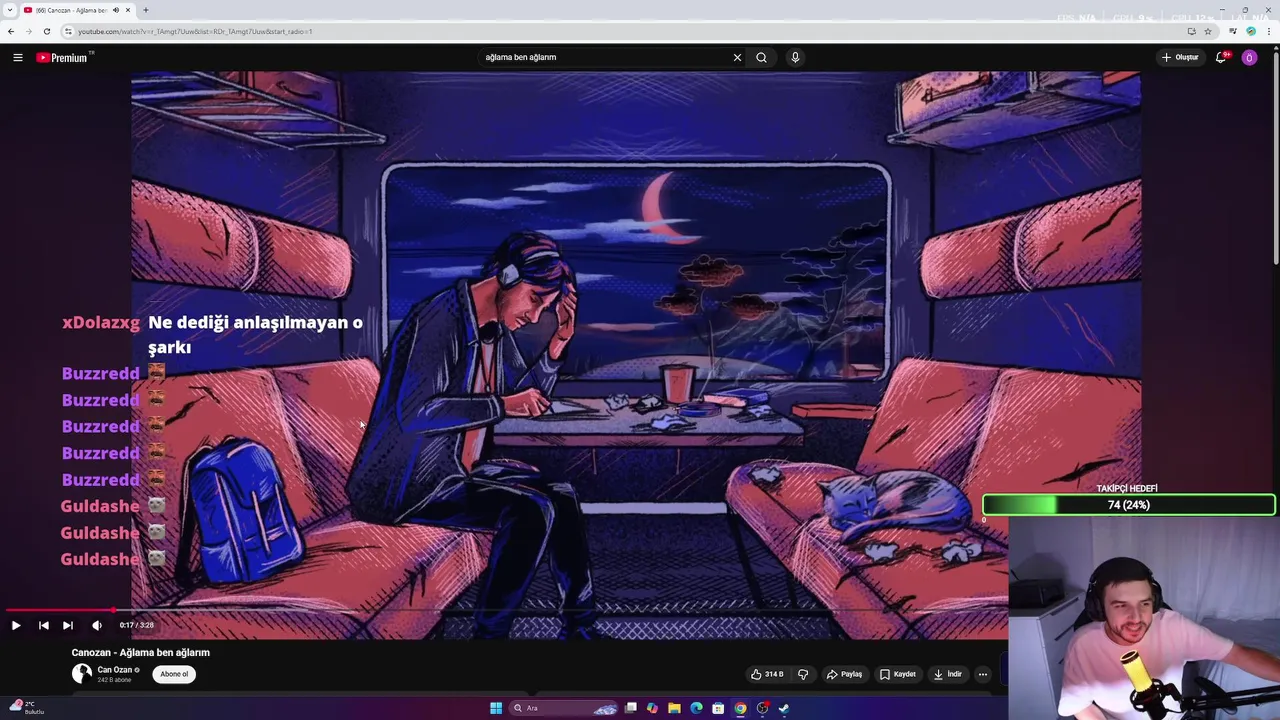
Task: Open Chrome media control icon
Action: click(1233, 31)
